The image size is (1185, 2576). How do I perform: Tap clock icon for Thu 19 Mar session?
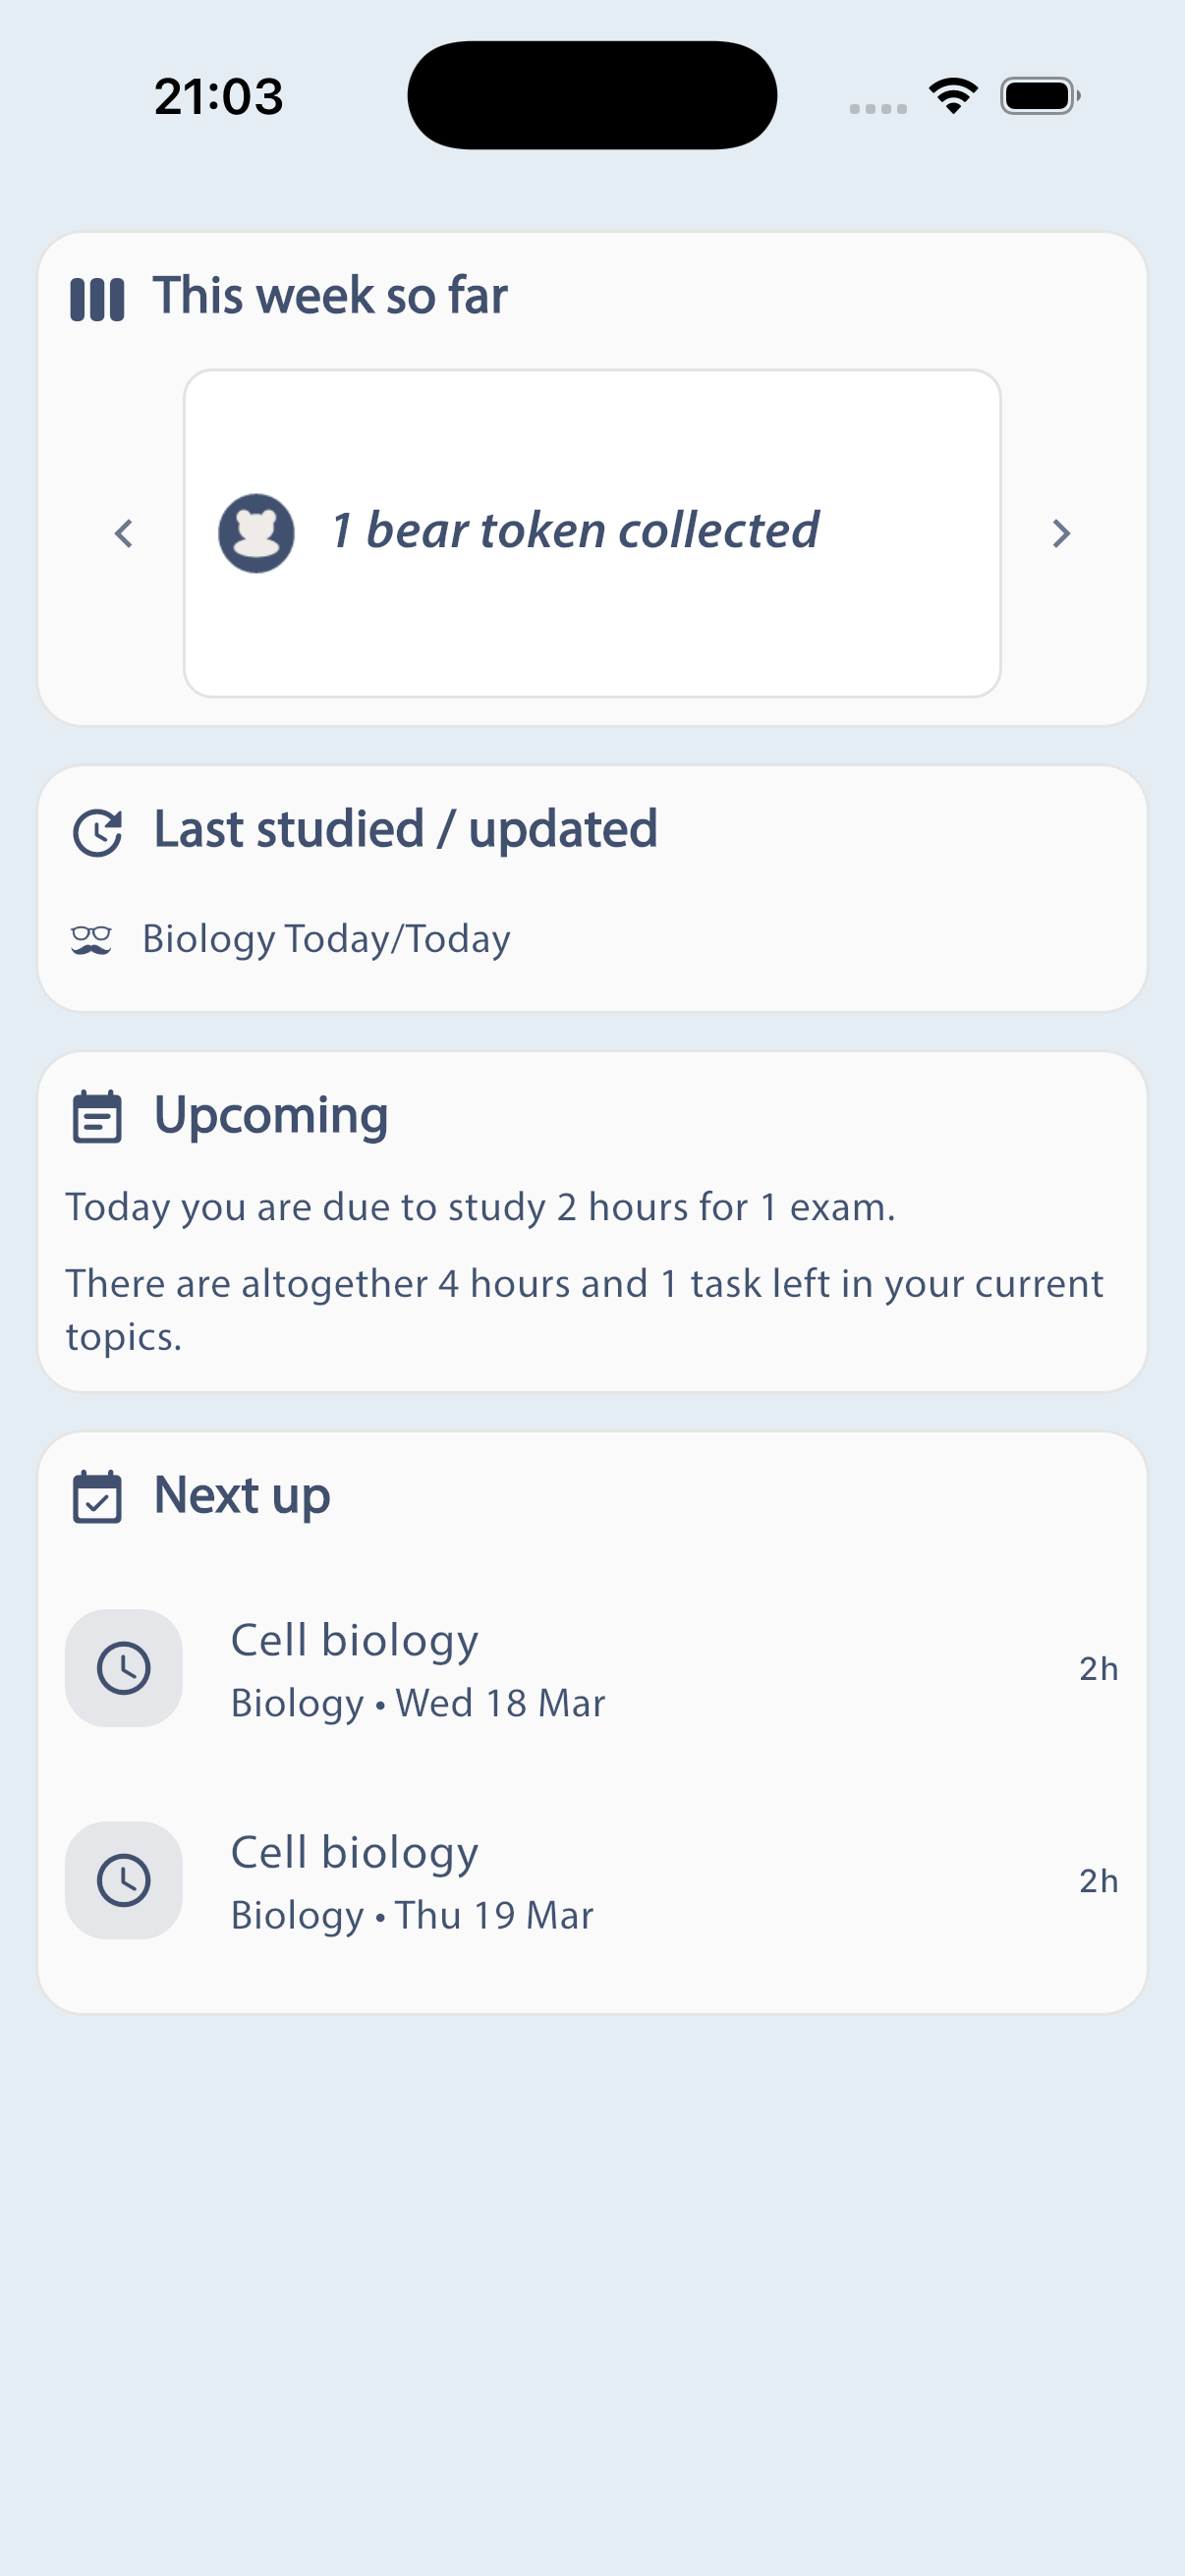(124, 1880)
